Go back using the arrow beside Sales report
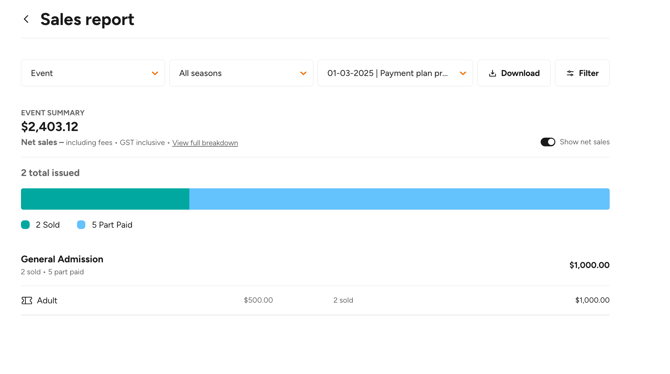 26,19
